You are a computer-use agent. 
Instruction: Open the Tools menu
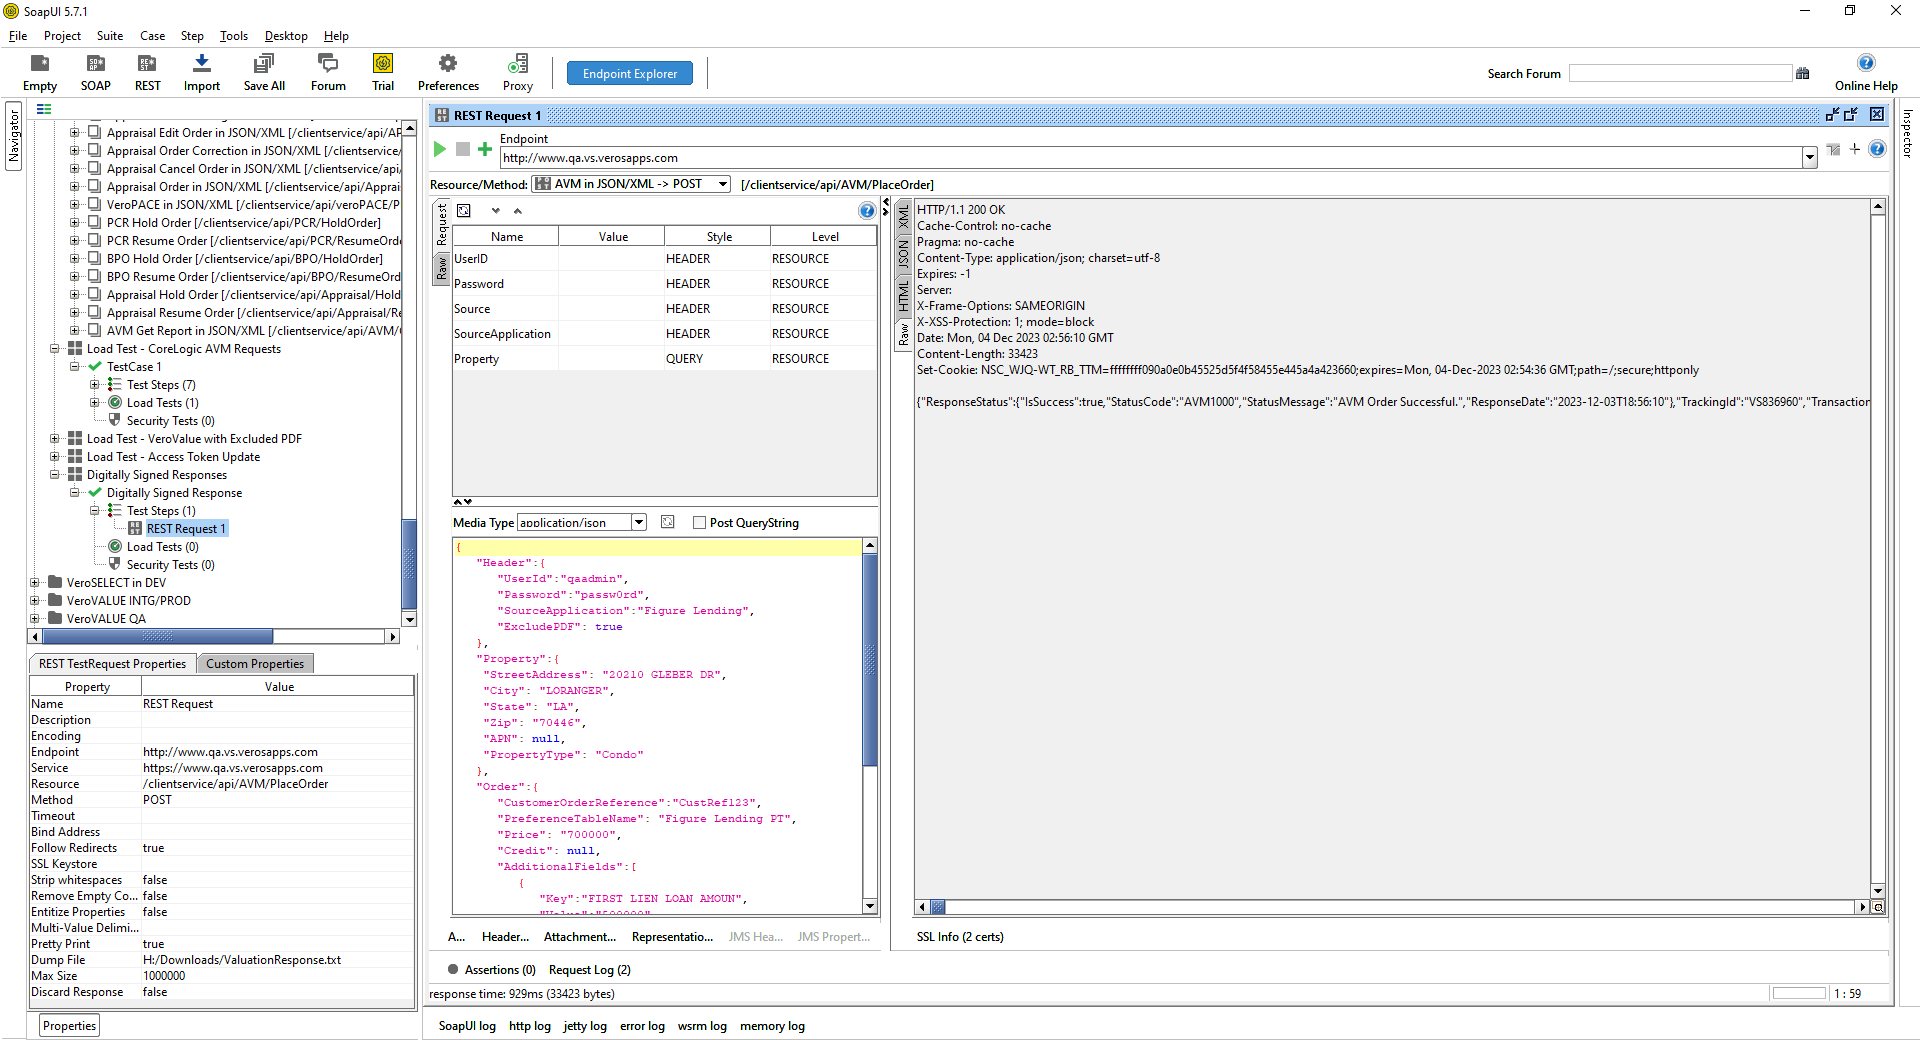tap(233, 36)
